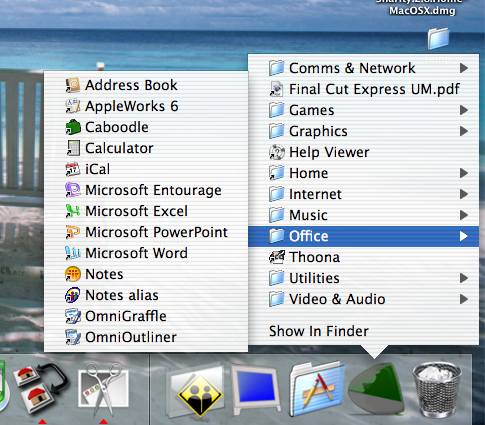Open the Applications folder in the Dock
This screenshot has width=485, height=425.
tap(316, 389)
